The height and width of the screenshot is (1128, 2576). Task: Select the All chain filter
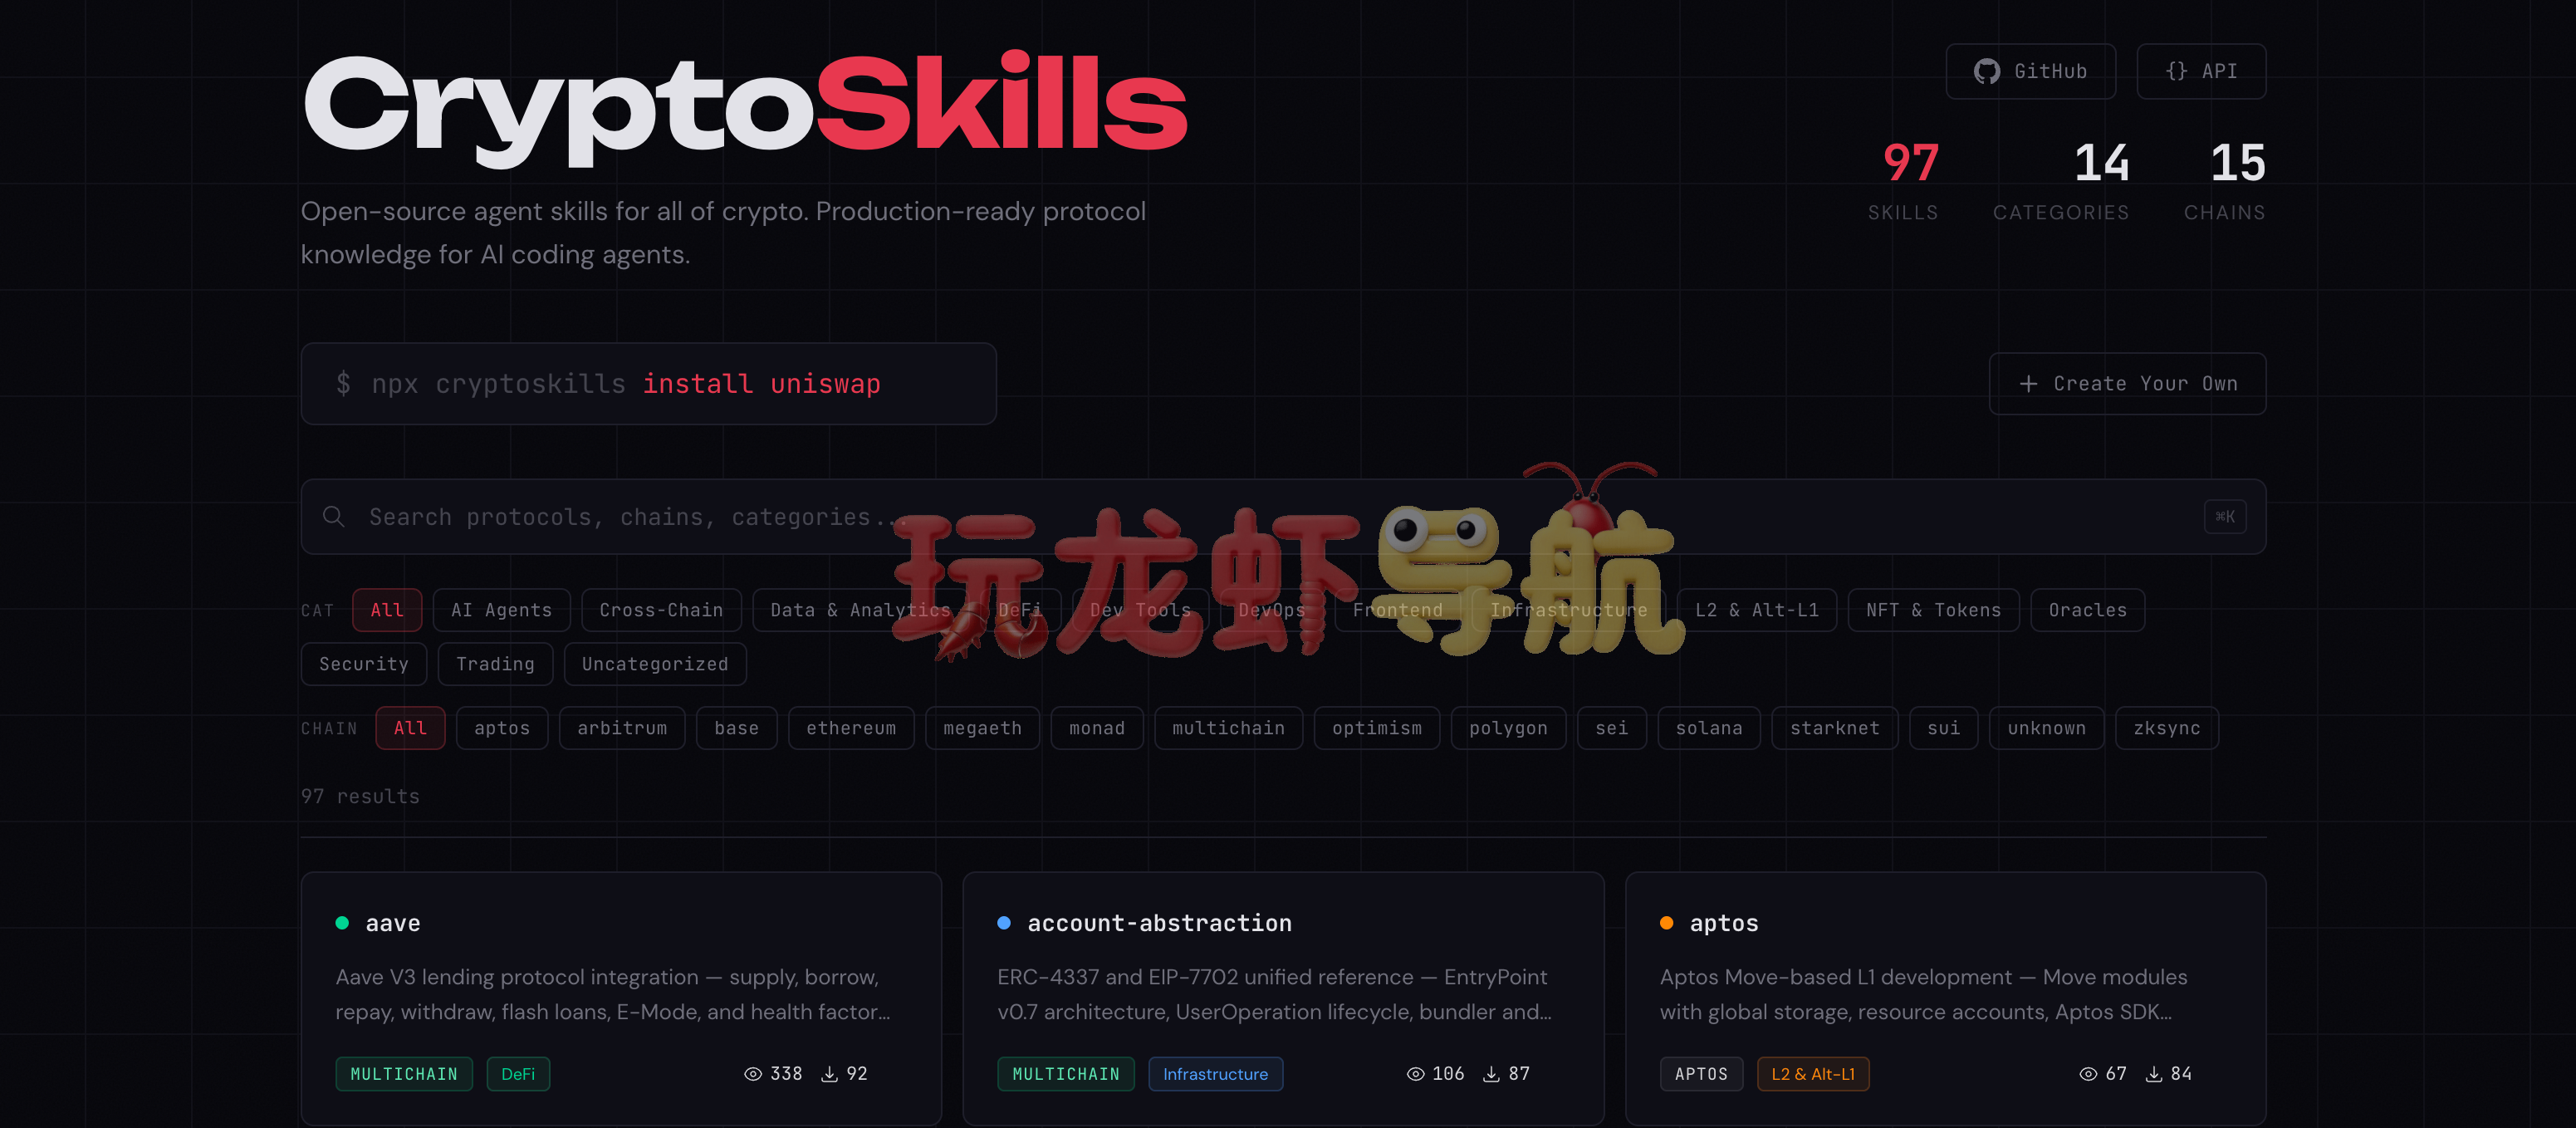tap(410, 728)
